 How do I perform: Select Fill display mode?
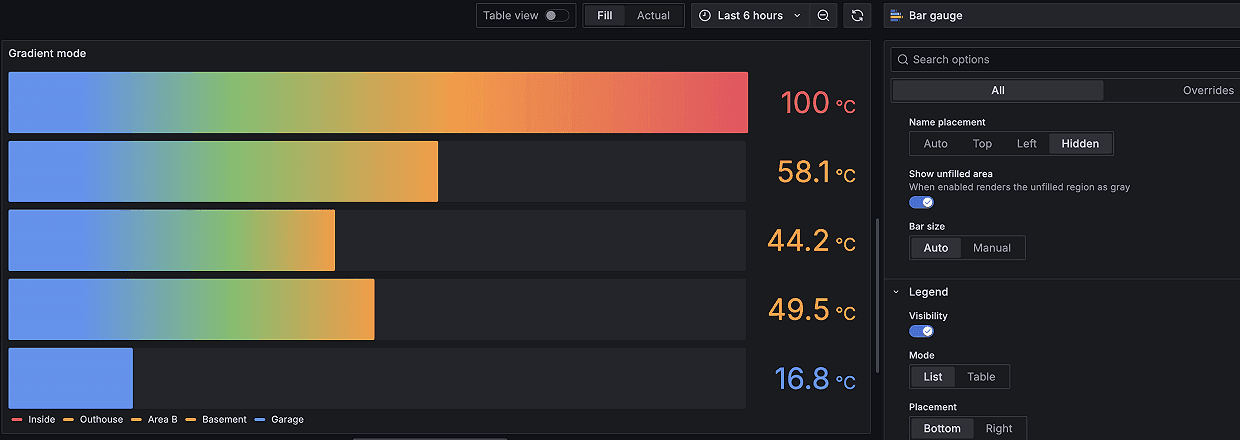(605, 16)
